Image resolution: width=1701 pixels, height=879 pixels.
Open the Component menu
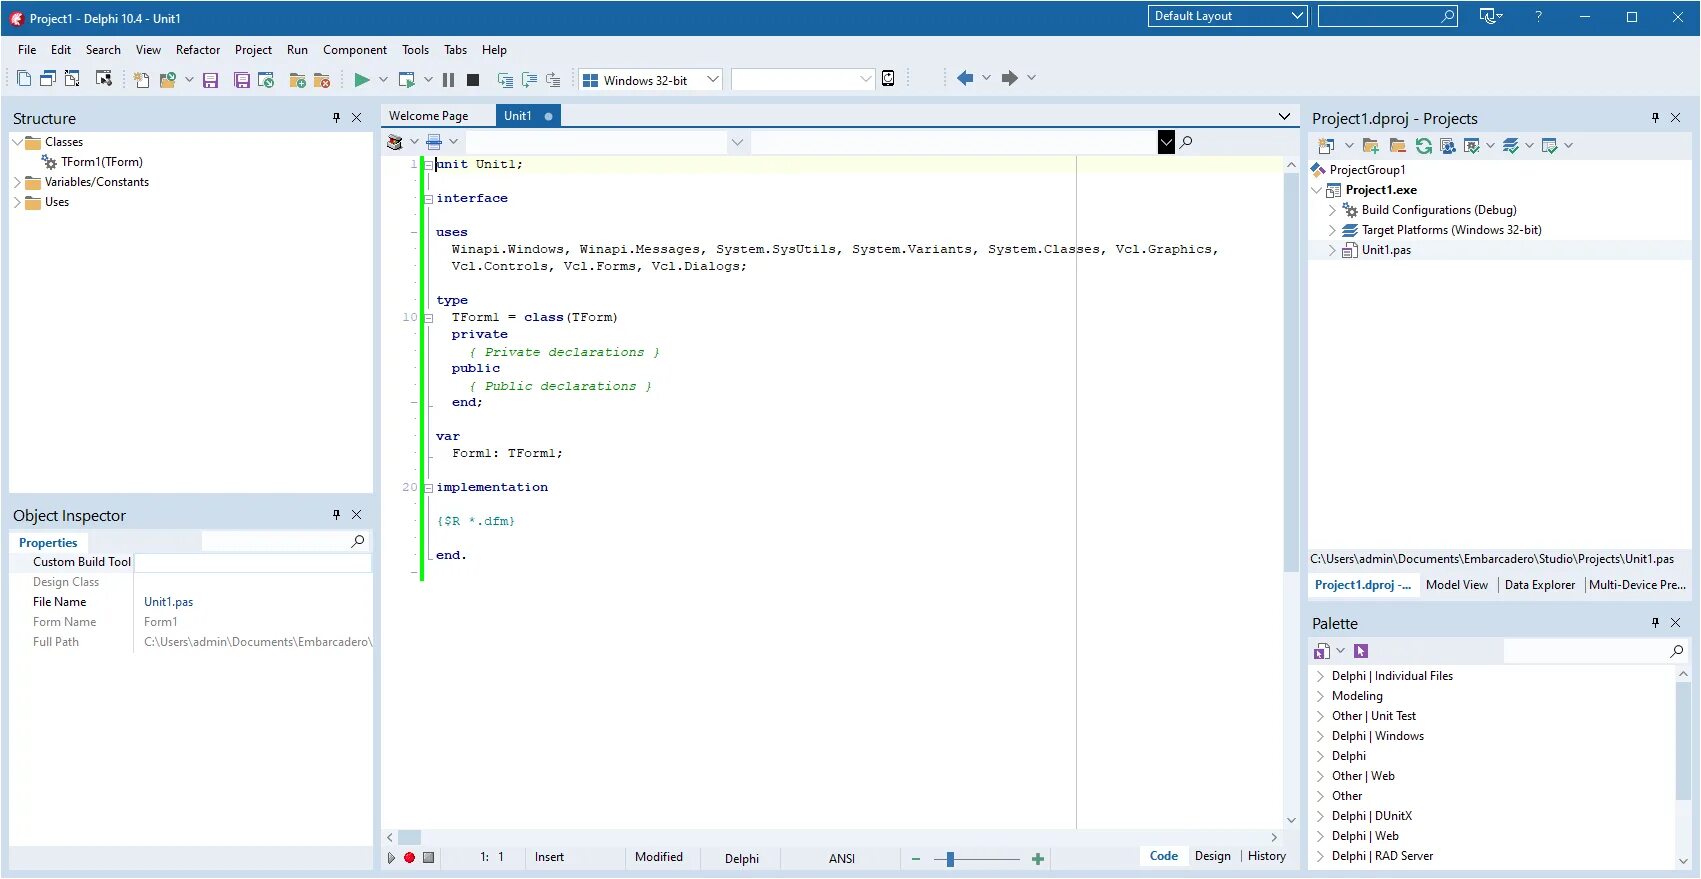(355, 50)
